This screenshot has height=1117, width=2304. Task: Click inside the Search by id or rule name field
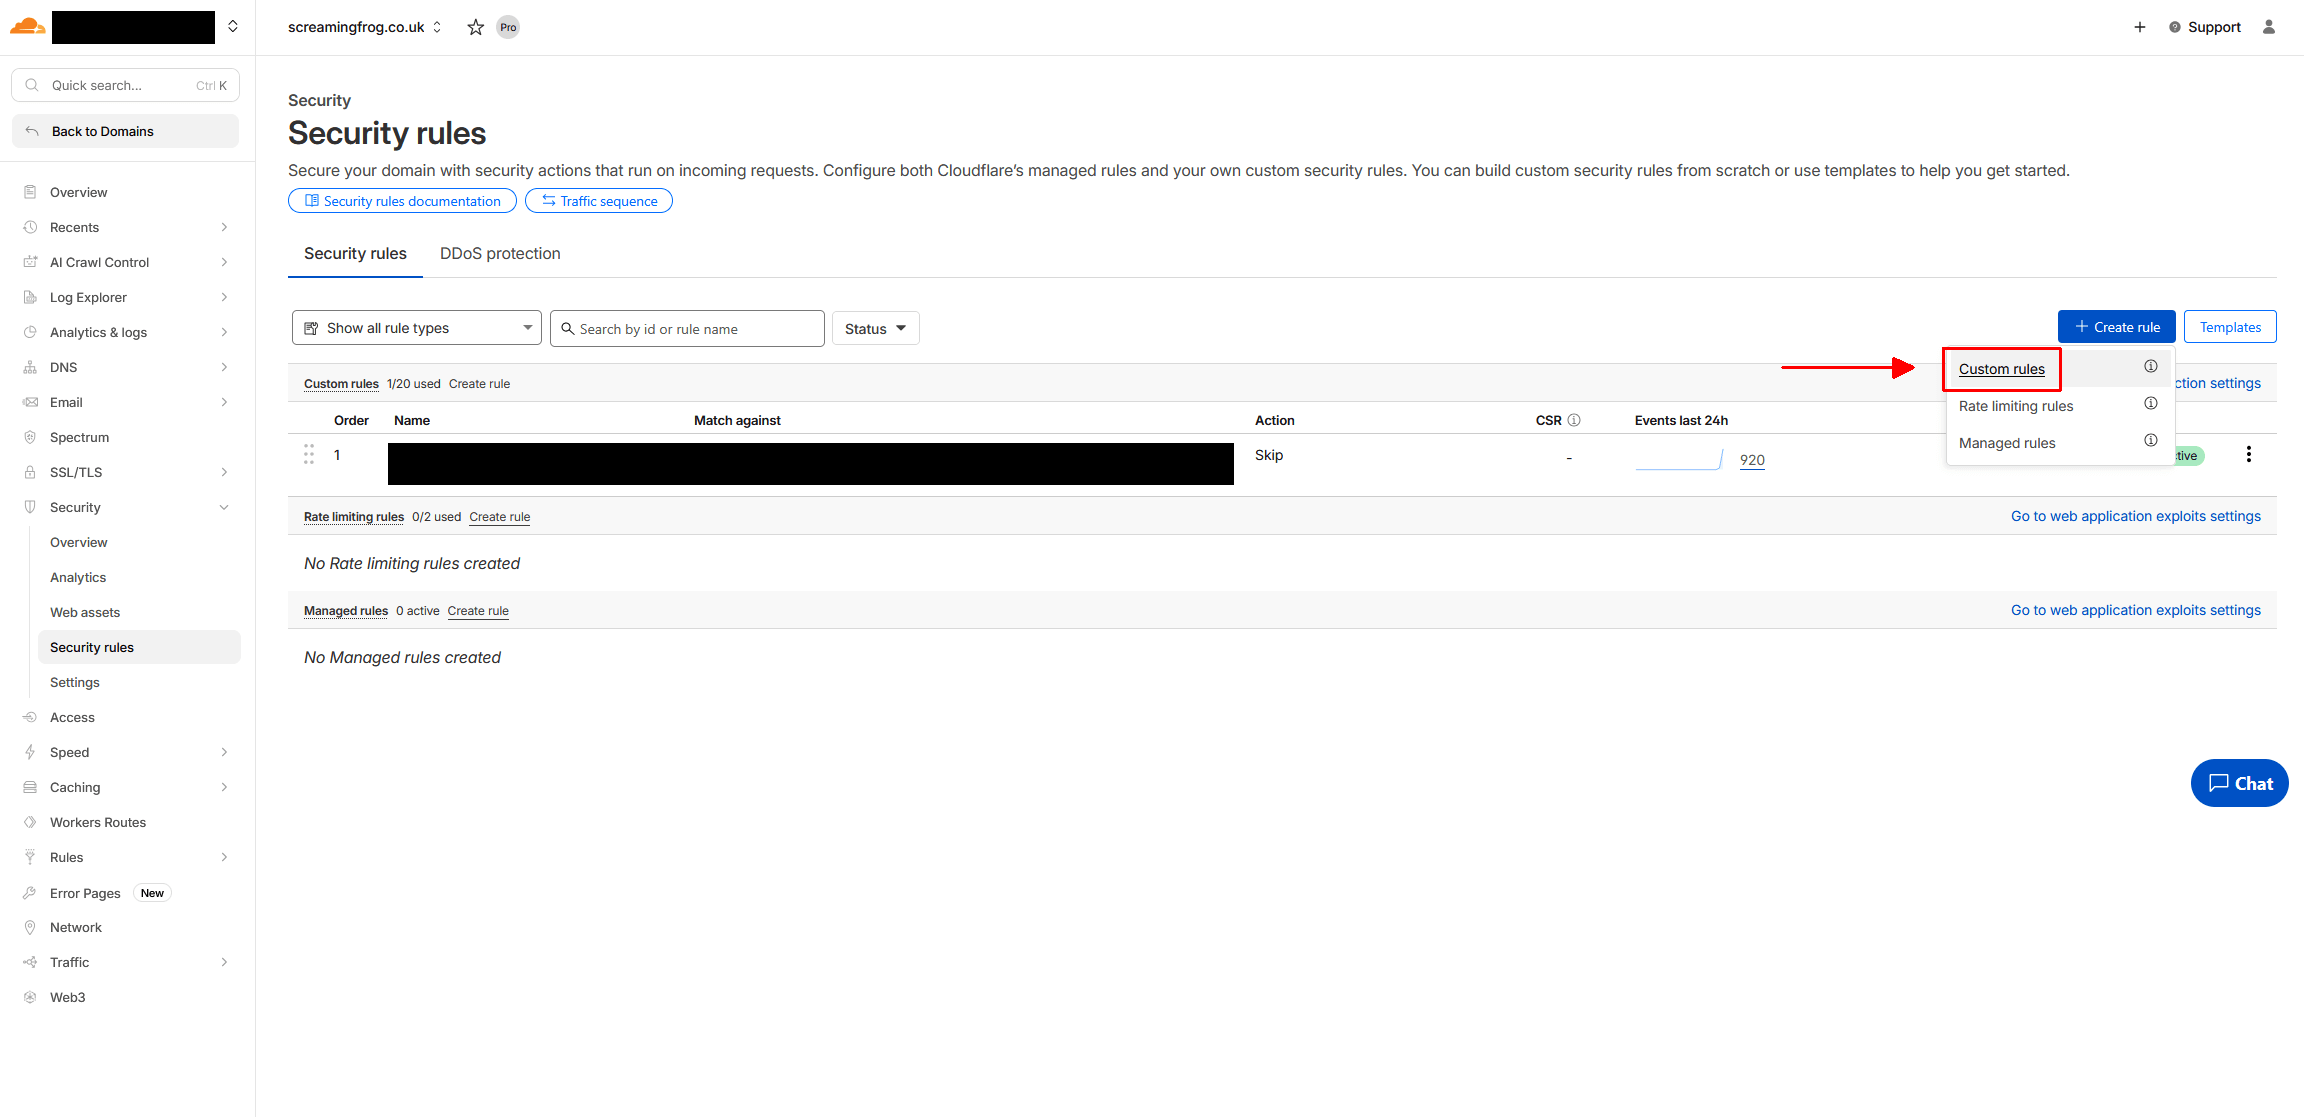point(687,328)
